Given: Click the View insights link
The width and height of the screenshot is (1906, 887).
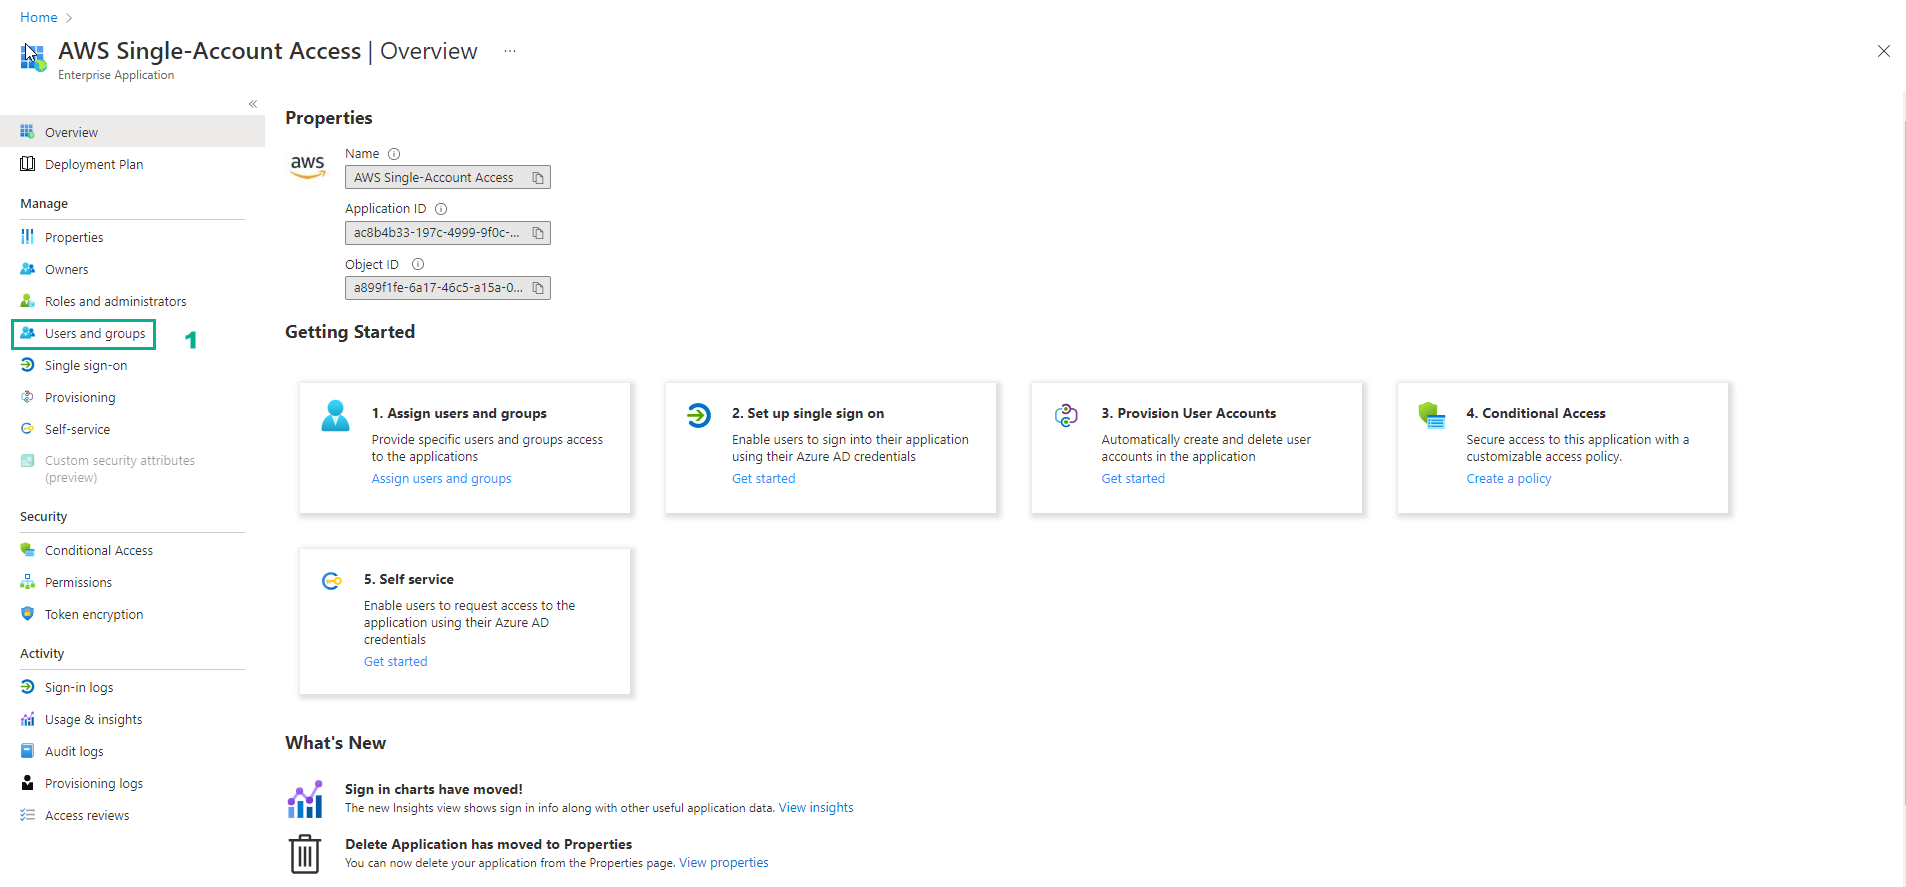Looking at the screenshot, I should [x=816, y=808].
